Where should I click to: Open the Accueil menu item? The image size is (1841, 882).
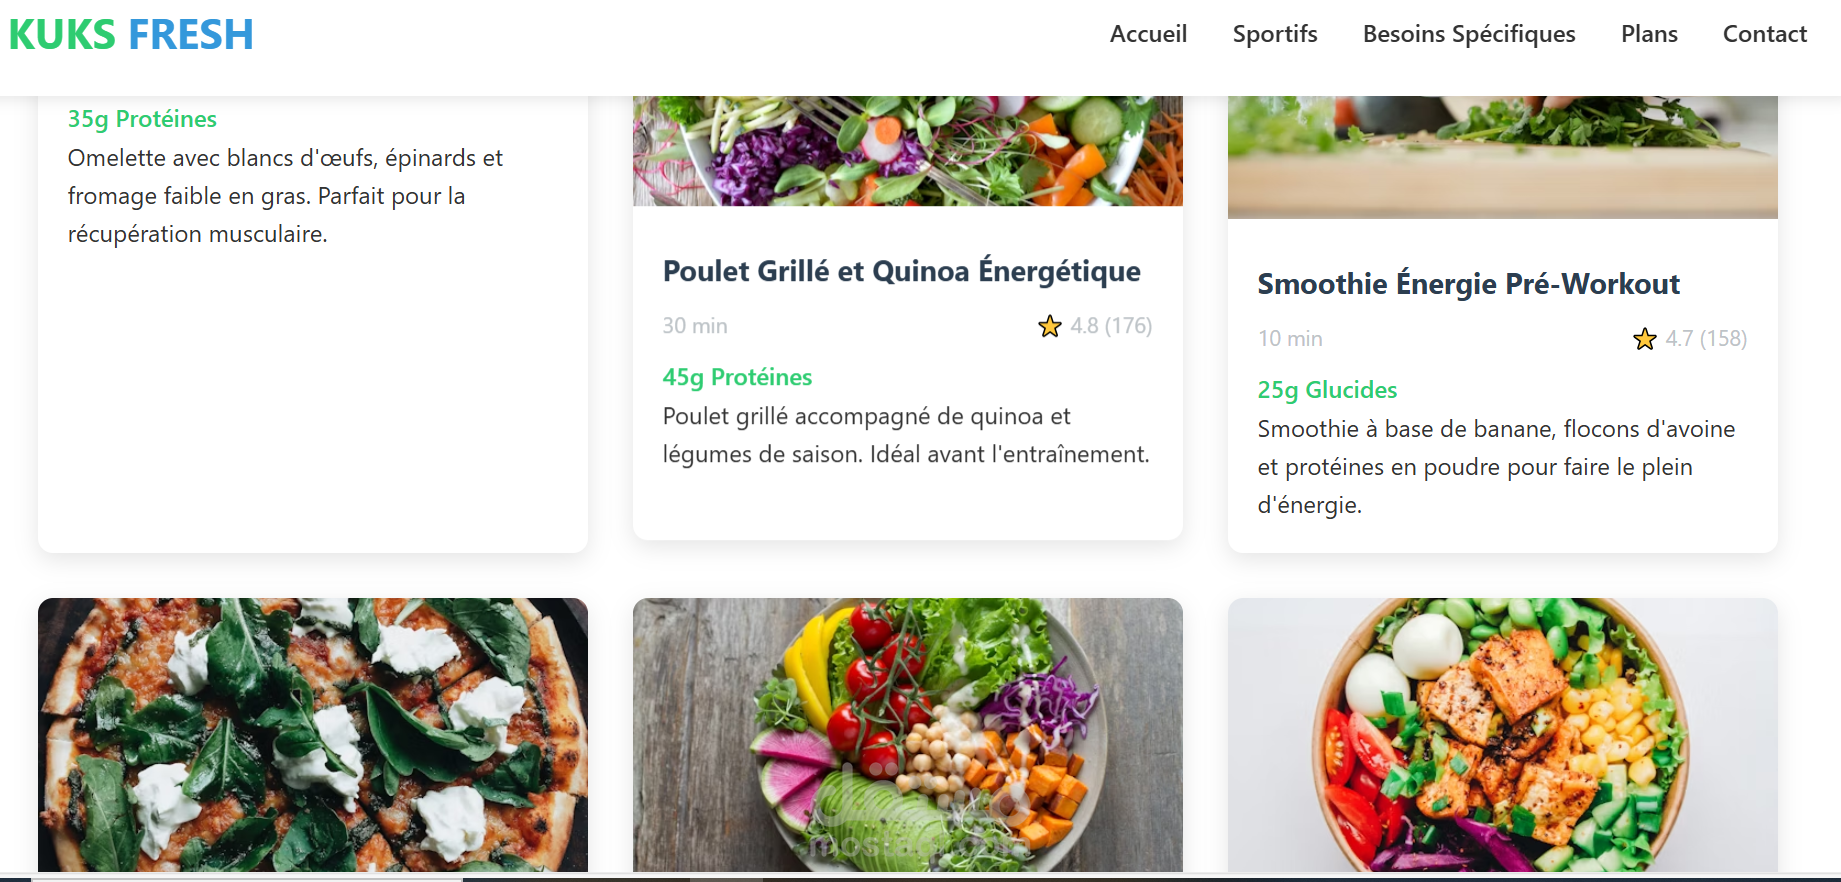[x=1148, y=34]
